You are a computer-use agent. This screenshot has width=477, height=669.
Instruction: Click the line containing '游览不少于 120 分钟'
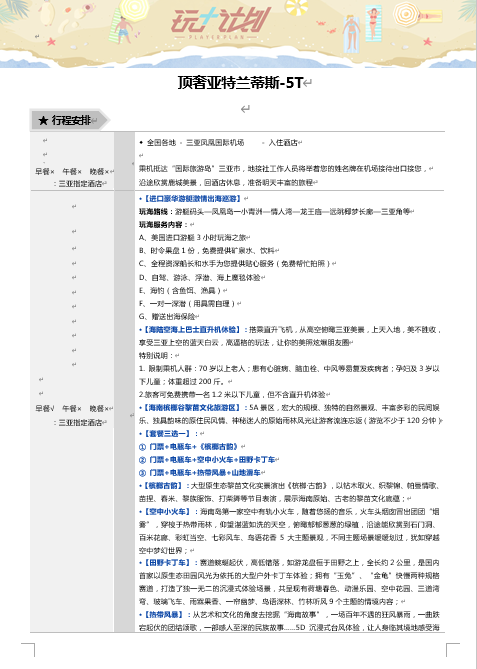(290, 421)
